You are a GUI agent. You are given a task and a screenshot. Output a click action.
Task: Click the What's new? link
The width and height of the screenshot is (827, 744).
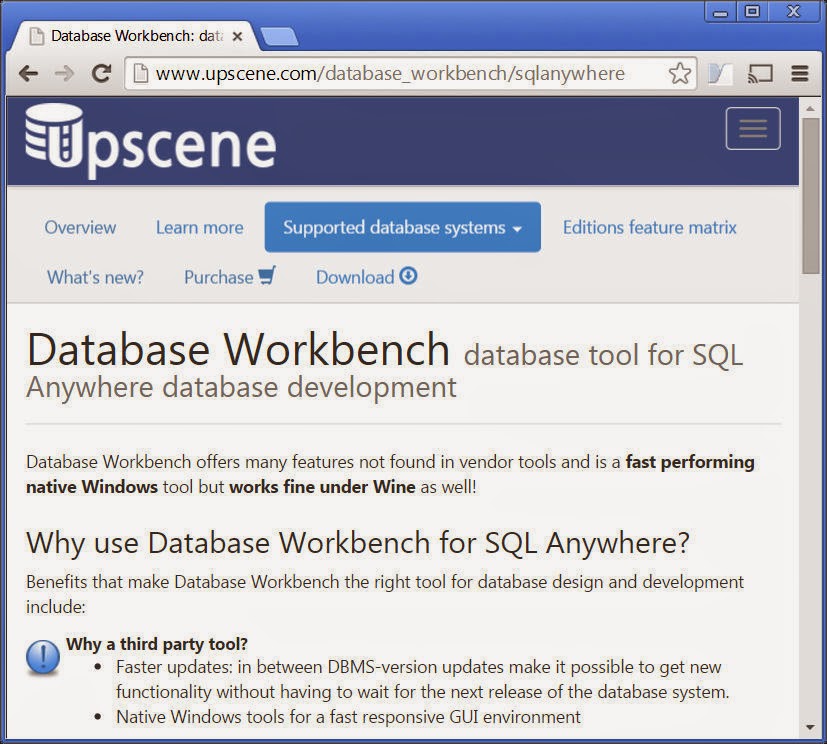(94, 277)
